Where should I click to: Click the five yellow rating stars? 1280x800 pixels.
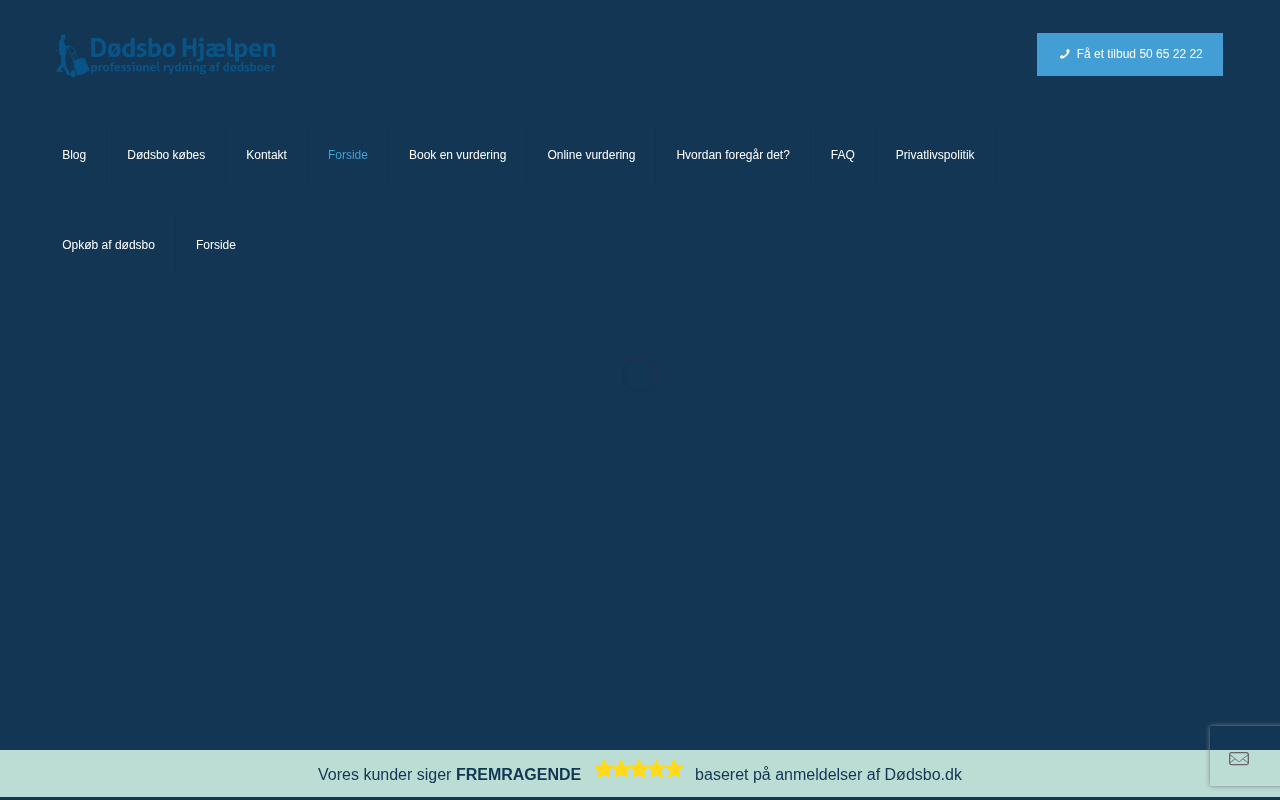click(x=639, y=769)
